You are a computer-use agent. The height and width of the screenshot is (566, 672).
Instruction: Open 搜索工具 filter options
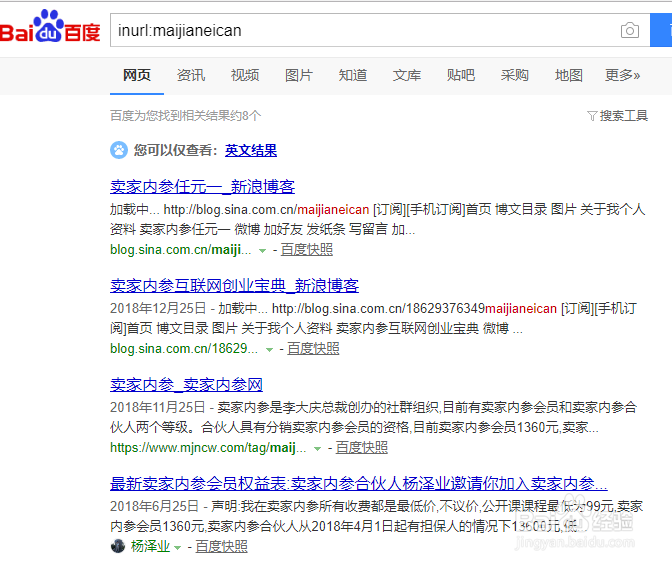617,116
